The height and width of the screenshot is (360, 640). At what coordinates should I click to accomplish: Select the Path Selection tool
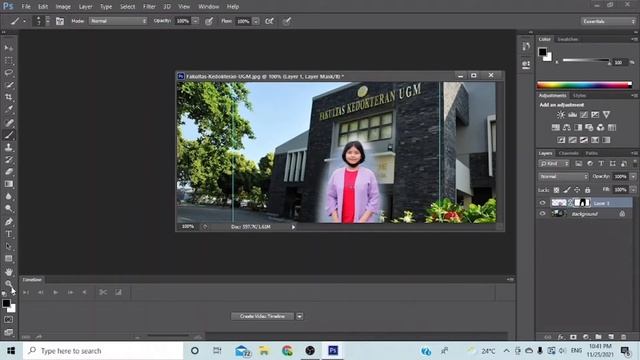(9, 246)
